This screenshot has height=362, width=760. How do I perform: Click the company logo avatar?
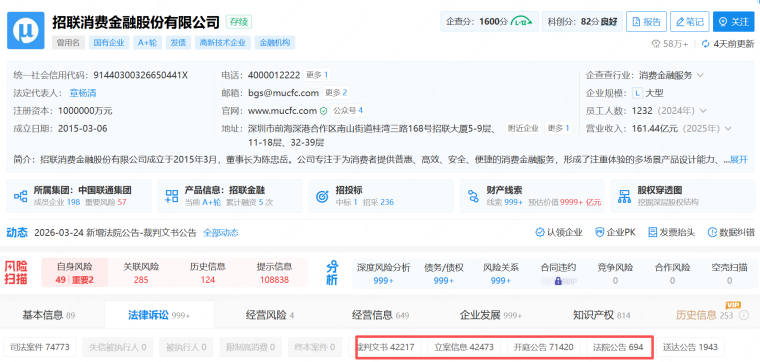(x=25, y=31)
